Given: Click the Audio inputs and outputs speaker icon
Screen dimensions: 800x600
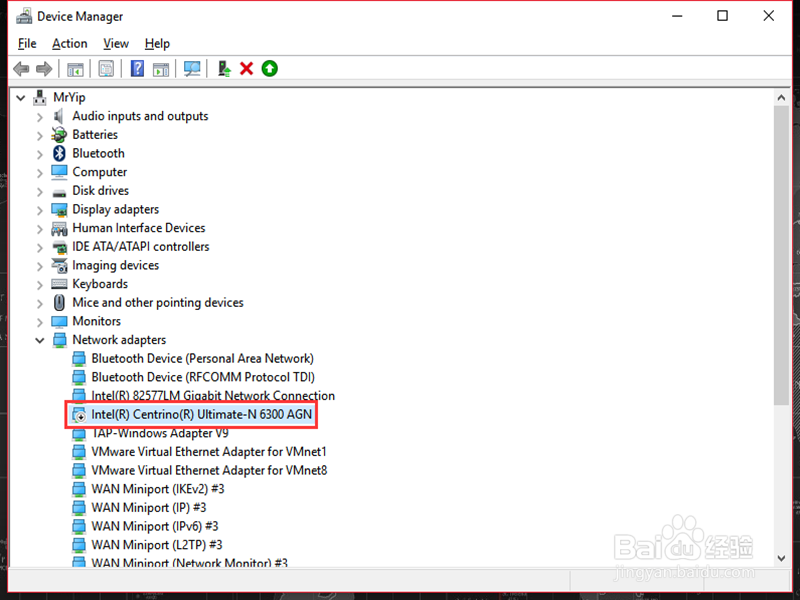Looking at the screenshot, I should pyautogui.click(x=59, y=116).
